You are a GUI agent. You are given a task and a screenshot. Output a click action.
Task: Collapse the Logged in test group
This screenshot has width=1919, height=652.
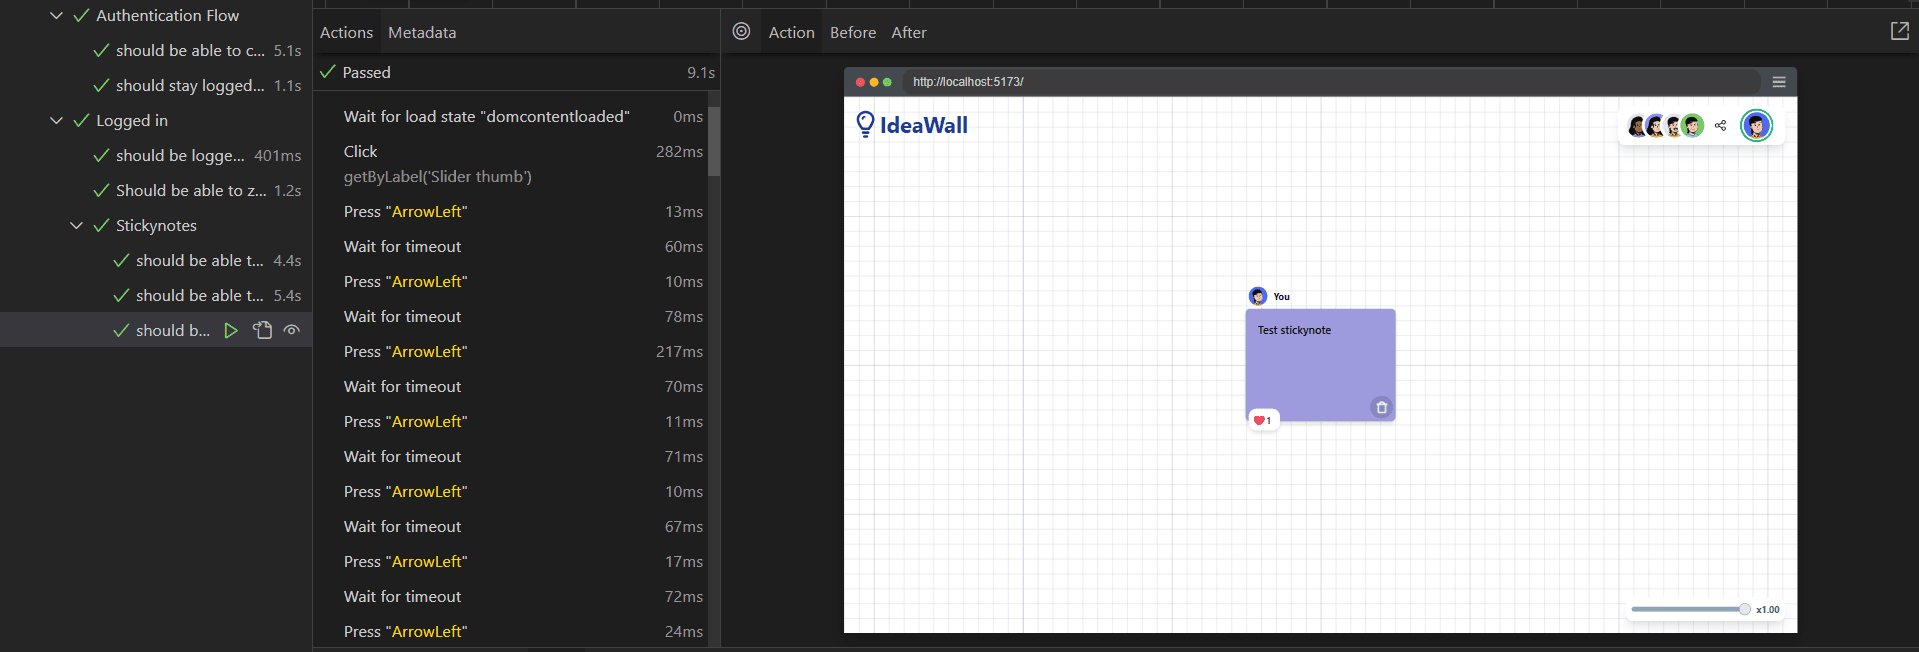pos(57,121)
